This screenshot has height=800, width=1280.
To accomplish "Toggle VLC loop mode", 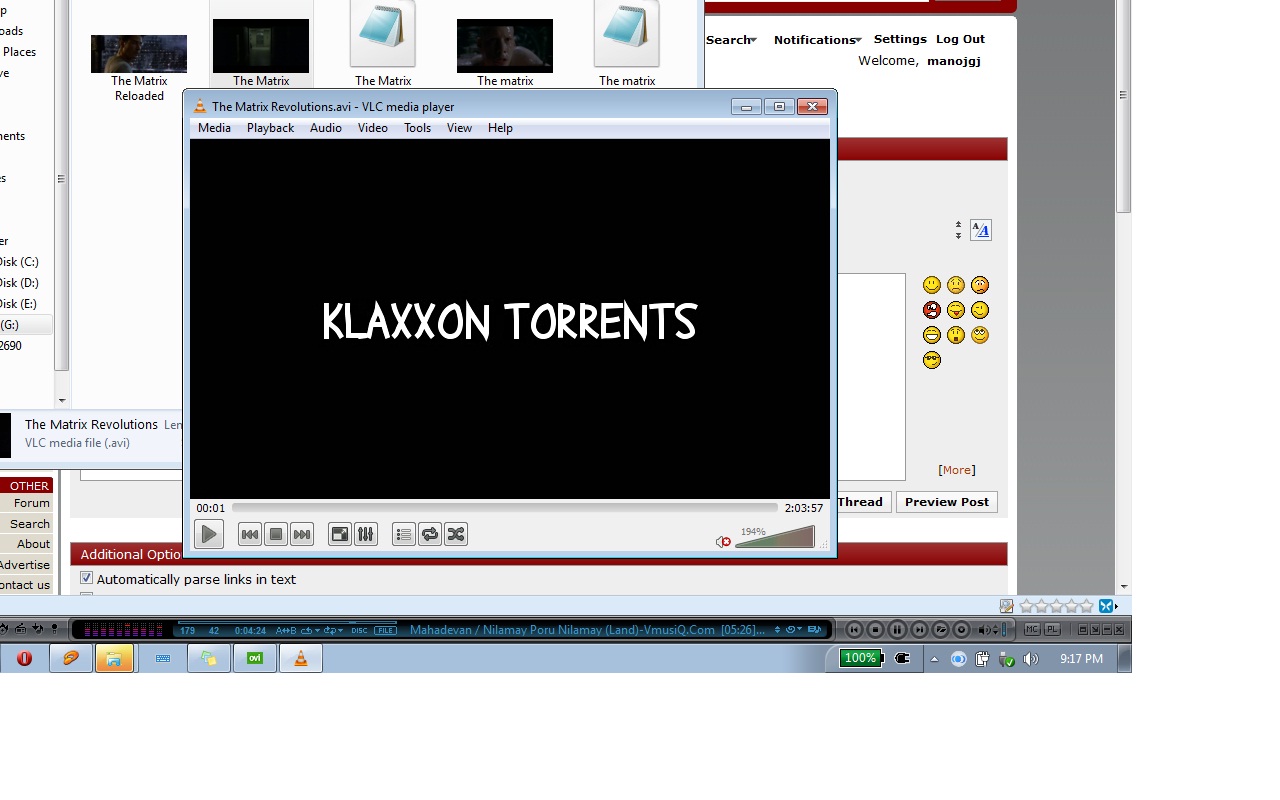I will coord(430,534).
